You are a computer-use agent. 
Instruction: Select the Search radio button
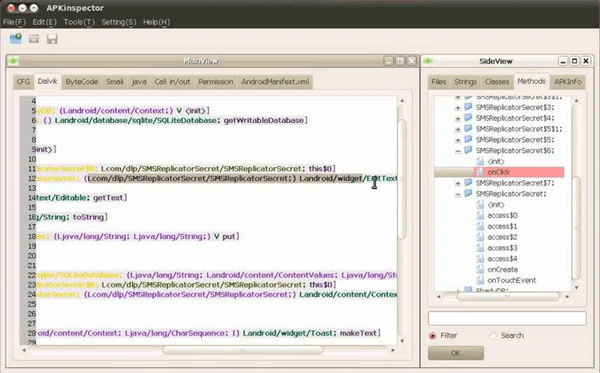(493, 336)
